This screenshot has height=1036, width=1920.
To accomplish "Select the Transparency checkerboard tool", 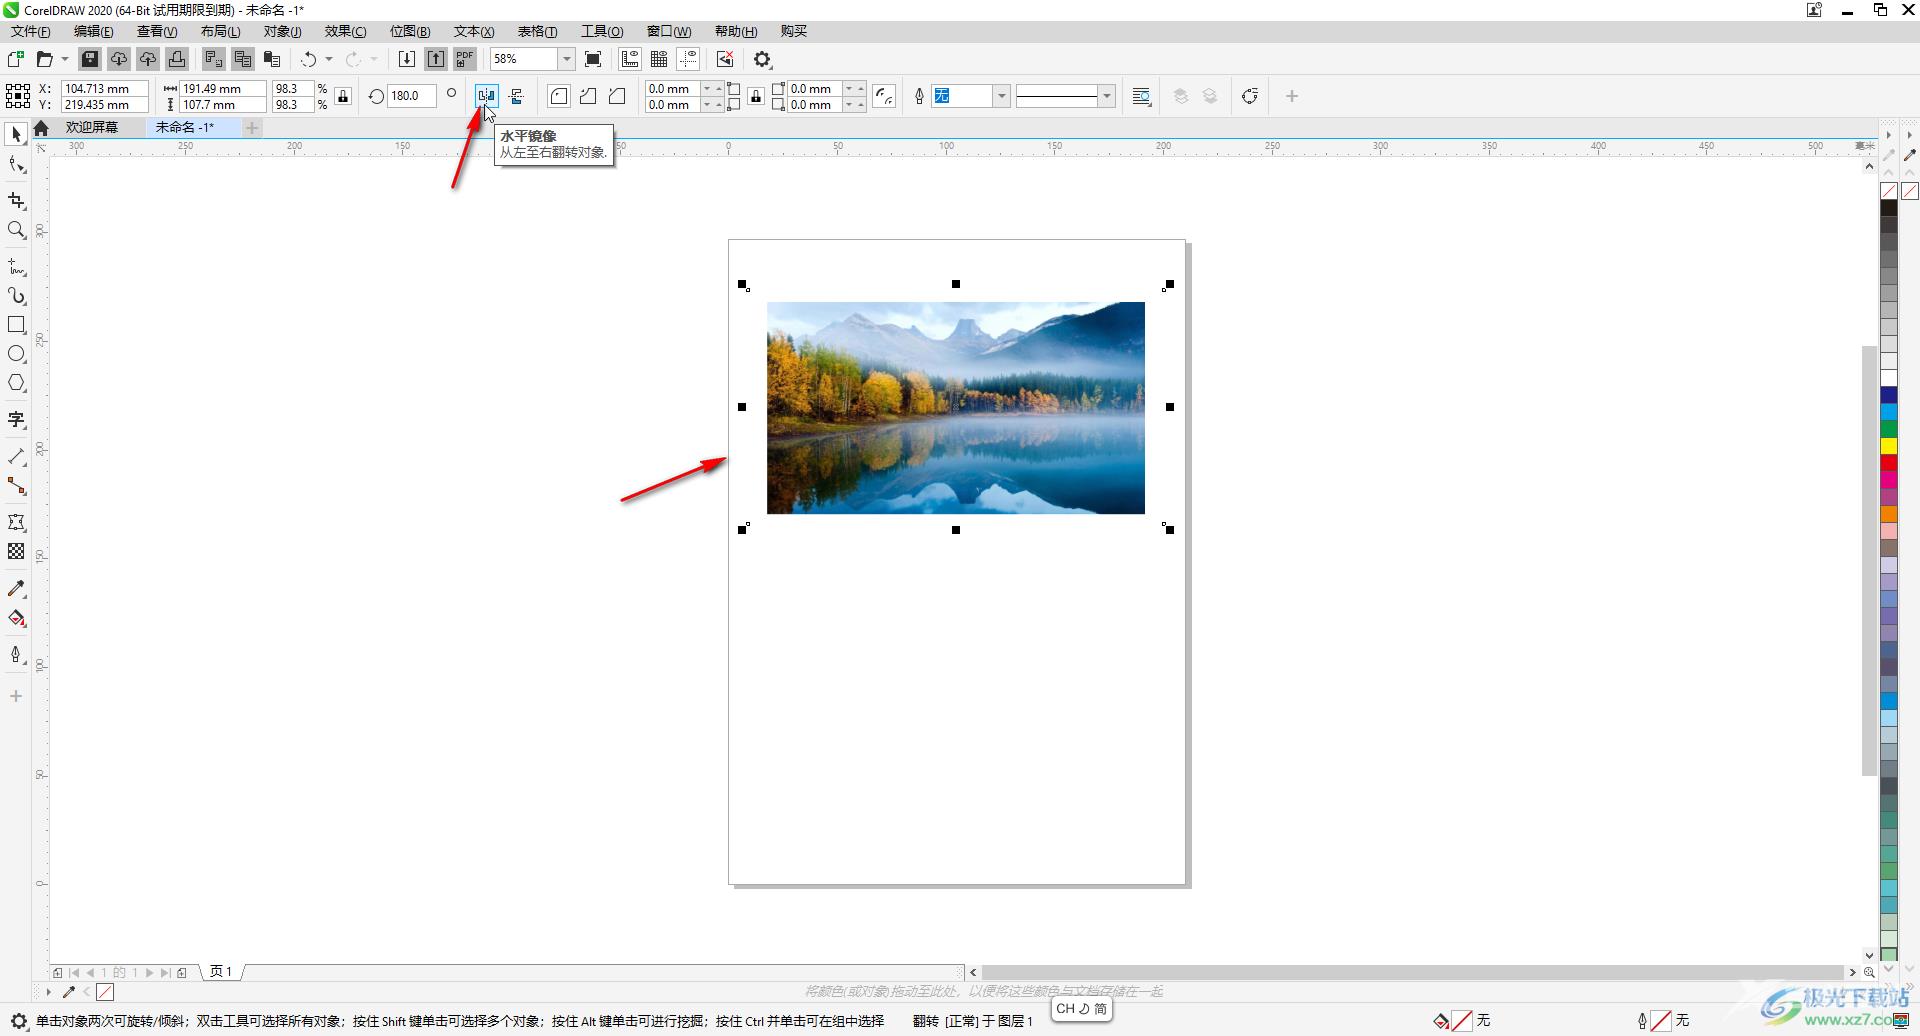I will (x=16, y=551).
